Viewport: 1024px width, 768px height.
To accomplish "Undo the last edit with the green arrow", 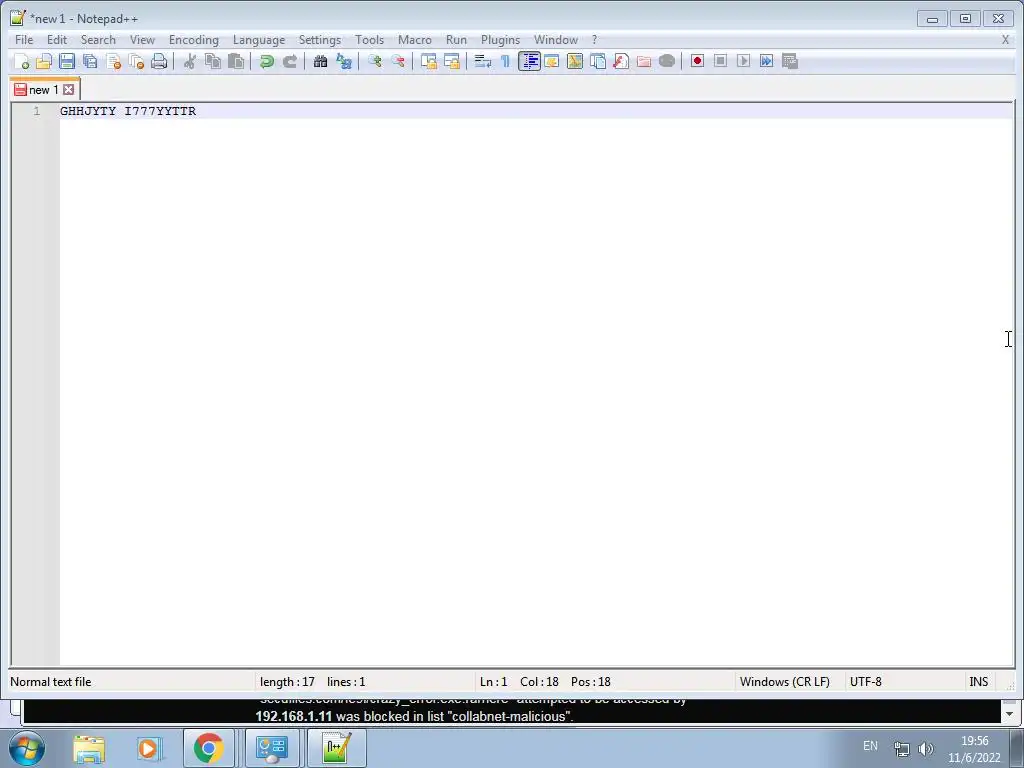I will [x=266, y=61].
